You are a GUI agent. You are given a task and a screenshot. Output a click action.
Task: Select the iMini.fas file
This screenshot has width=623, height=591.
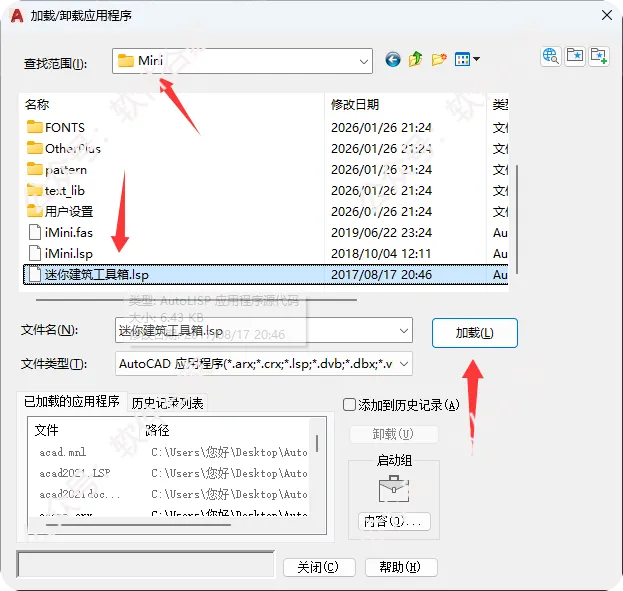61,233
